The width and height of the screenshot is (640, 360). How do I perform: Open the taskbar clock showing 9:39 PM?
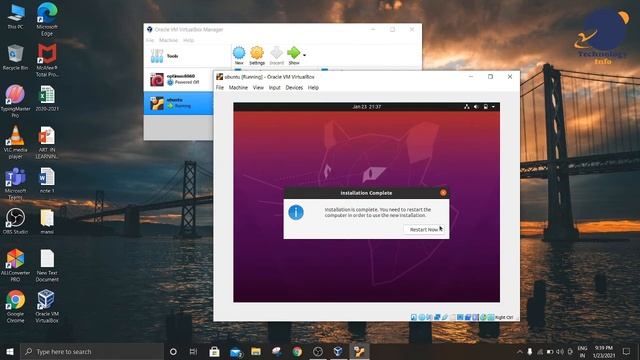click(x=604, y=351)
